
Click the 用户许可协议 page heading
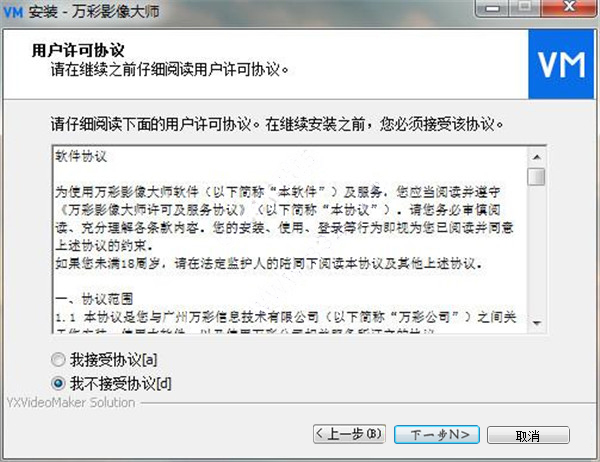click(78, 51)
